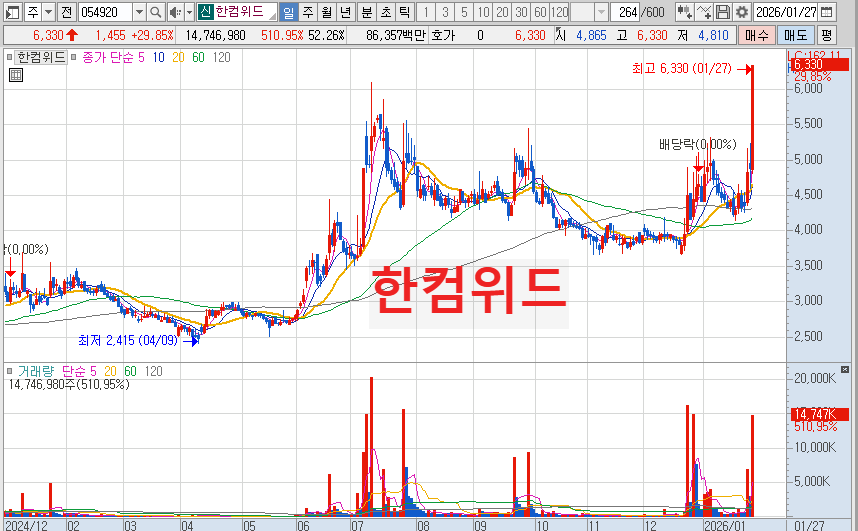
Task: Click the 전 button in toolbar
Action: [66, 11]
